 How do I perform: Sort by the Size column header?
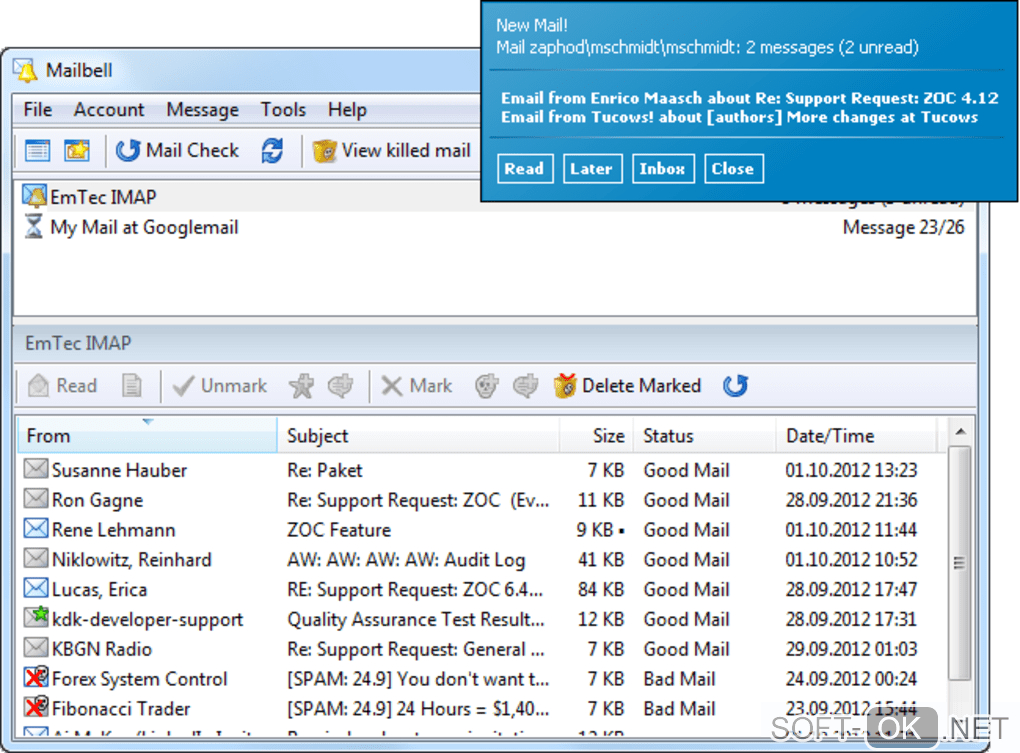597,435
